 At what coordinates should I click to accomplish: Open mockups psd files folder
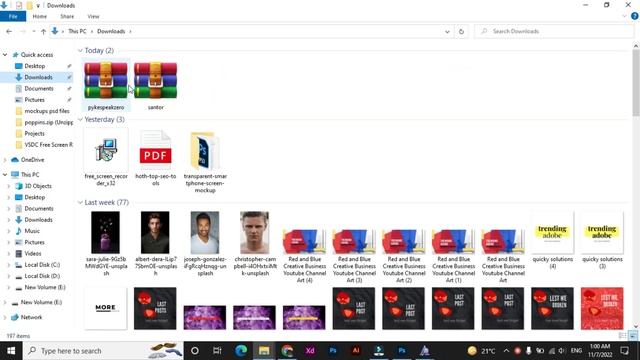pos(47,111)
